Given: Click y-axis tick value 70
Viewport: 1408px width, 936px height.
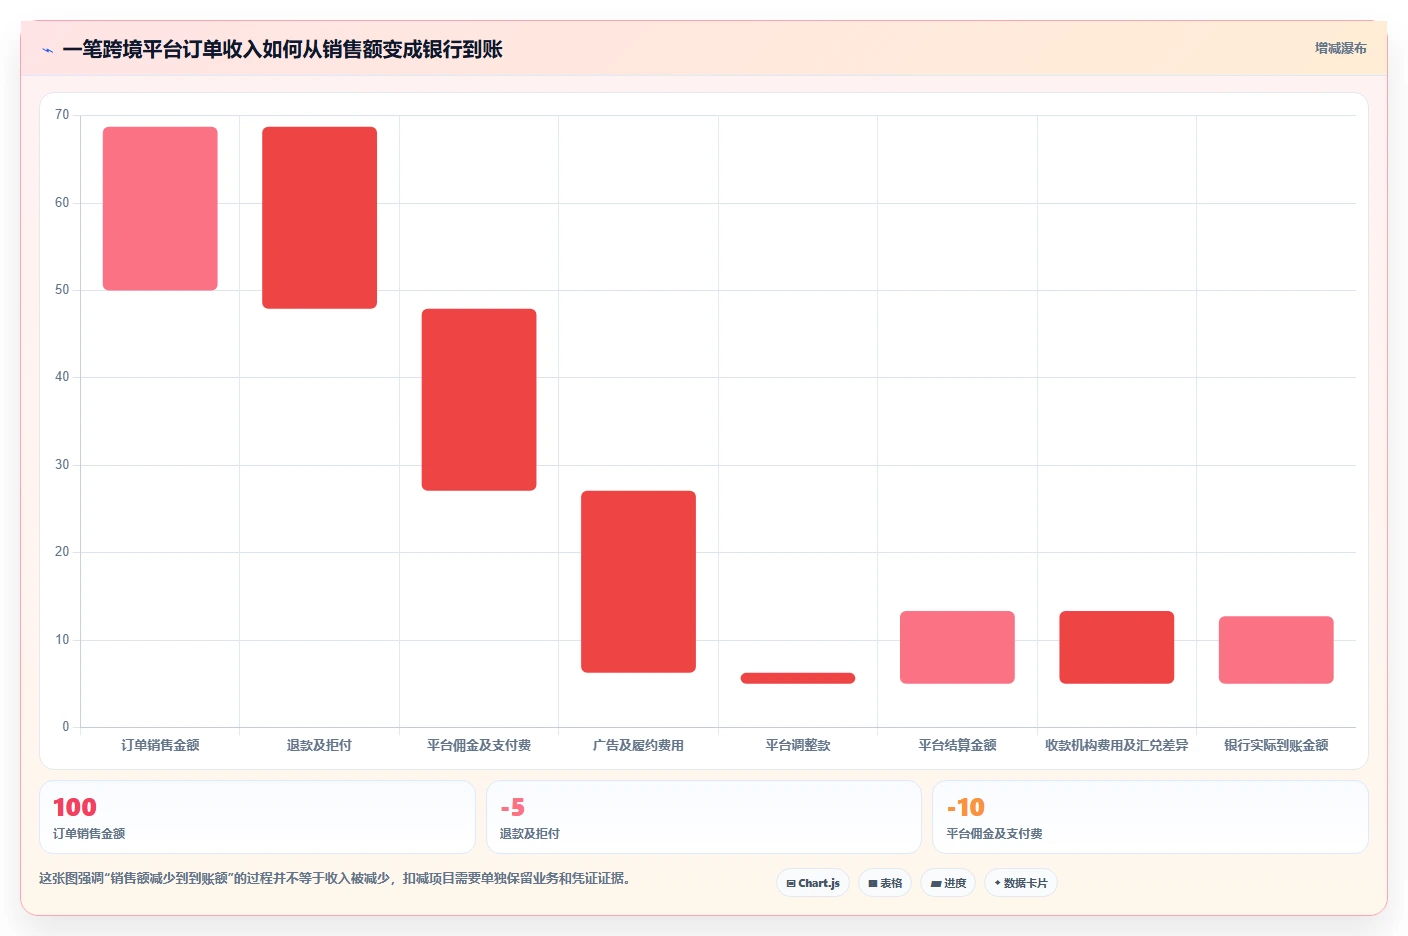Looking at the screenshot, I should click(x=62, y=115).
